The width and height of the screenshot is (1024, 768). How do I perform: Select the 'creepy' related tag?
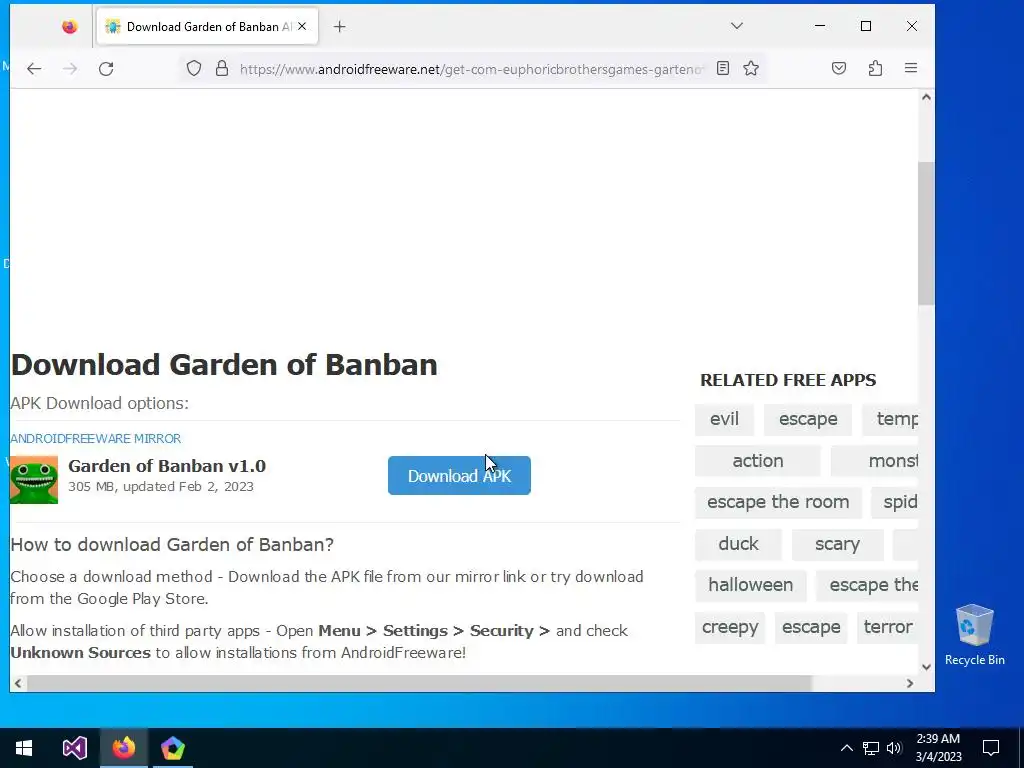[729, 627]
